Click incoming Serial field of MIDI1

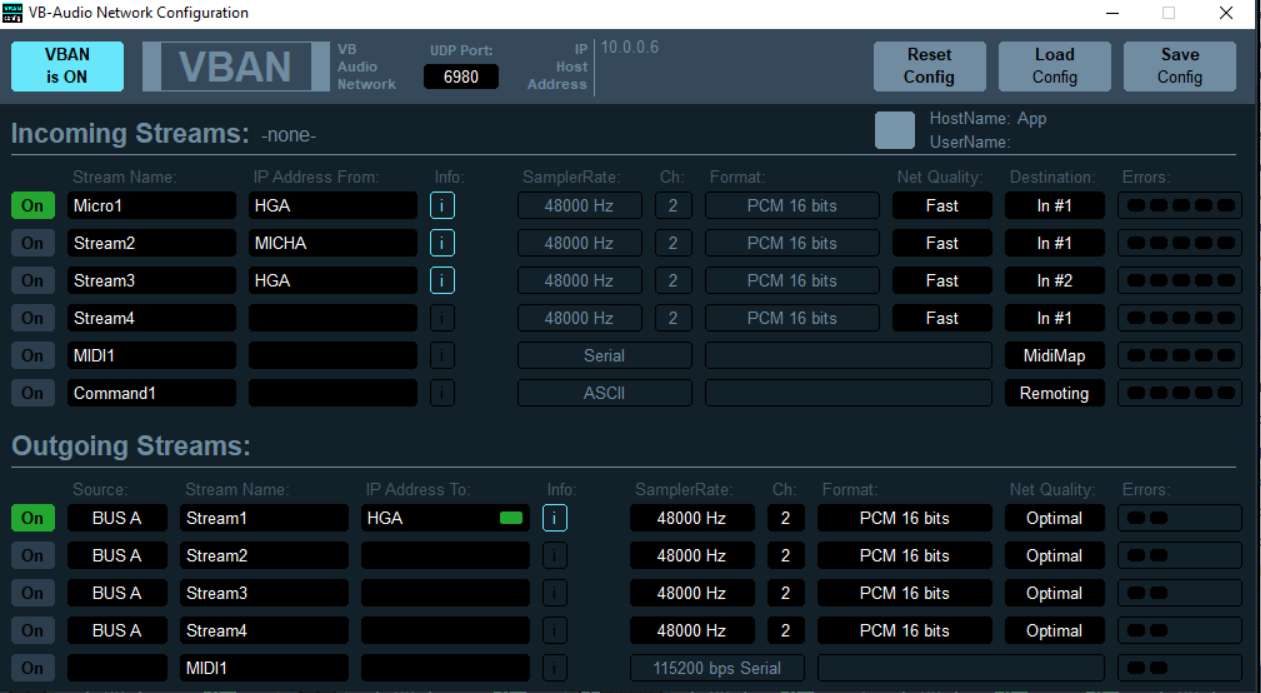tap(604, 356)
